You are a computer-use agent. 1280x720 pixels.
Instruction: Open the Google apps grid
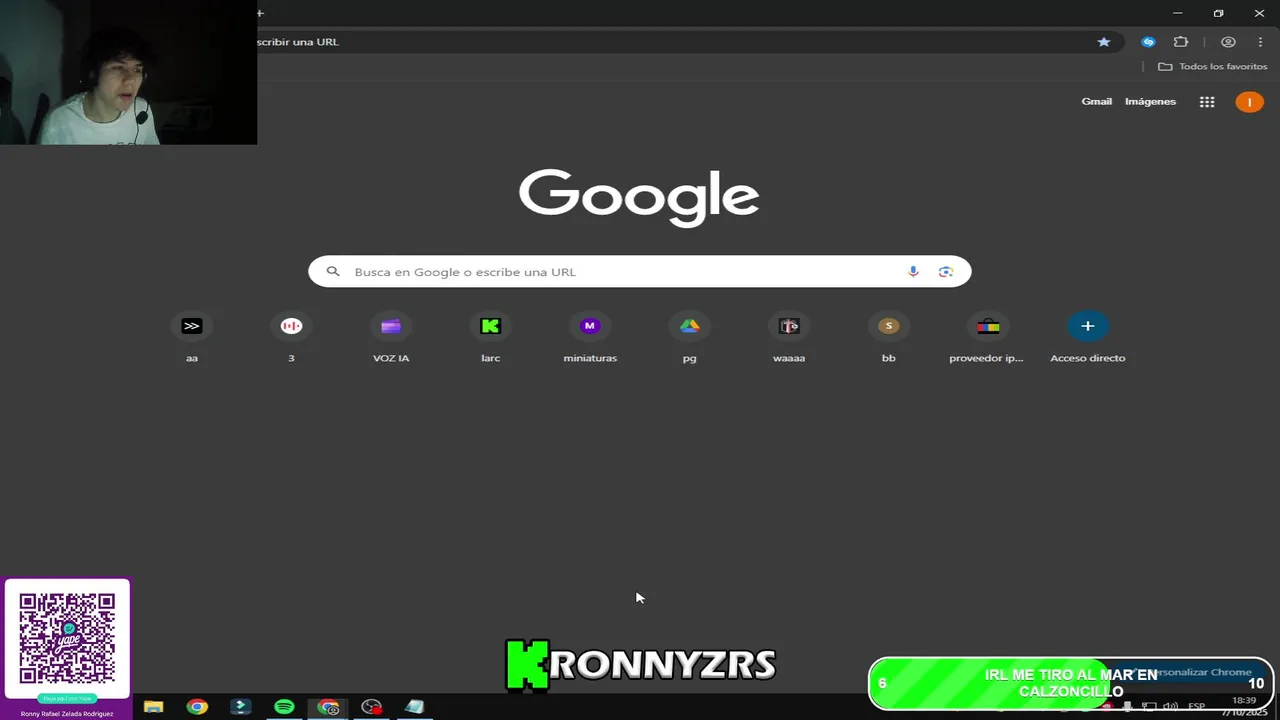(x=1207, y=102)
